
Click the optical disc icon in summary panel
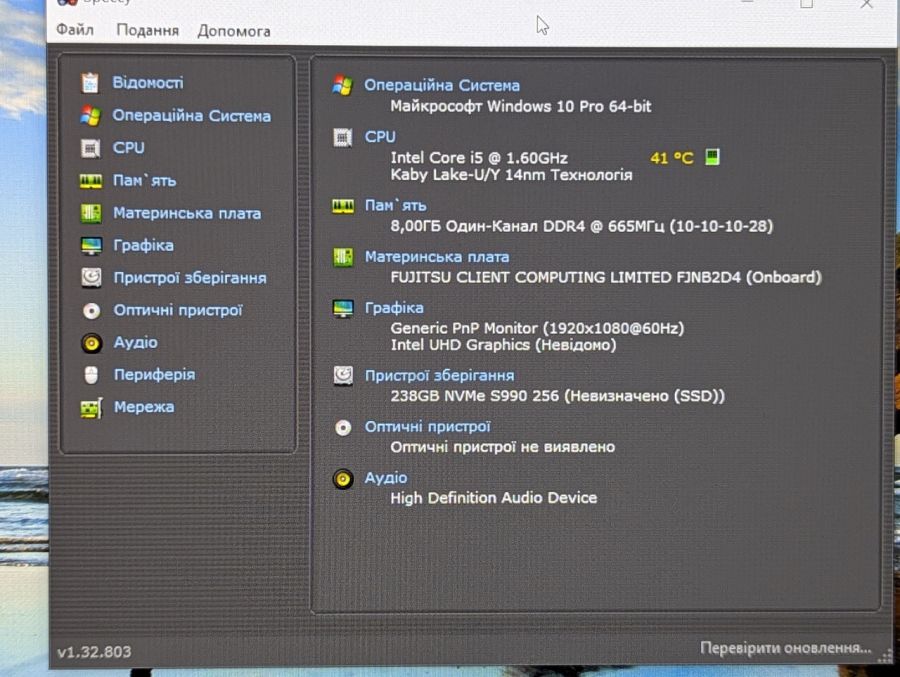click(x=343, y=428)
